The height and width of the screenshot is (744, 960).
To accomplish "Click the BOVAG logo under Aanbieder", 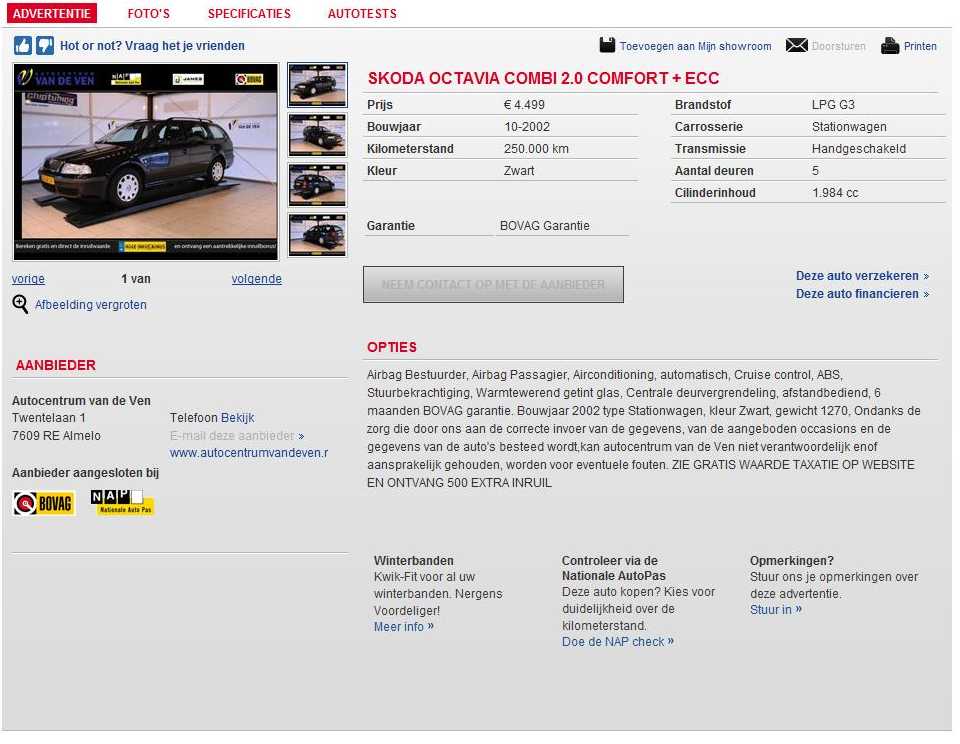I will click(x=44, y=503).
